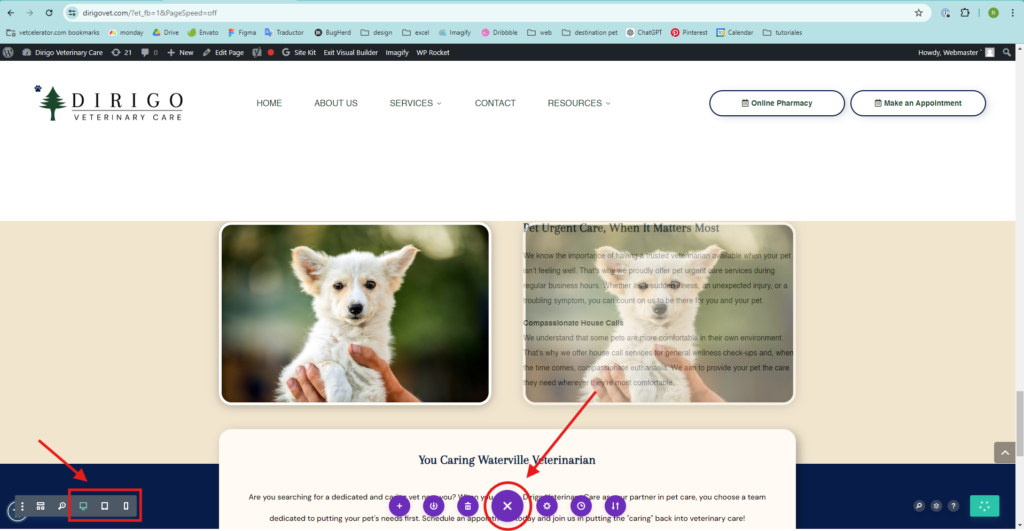This screenshot has height=531, width=1024.
Task: Click the purple power icon button
Action: tap(434, 506)
